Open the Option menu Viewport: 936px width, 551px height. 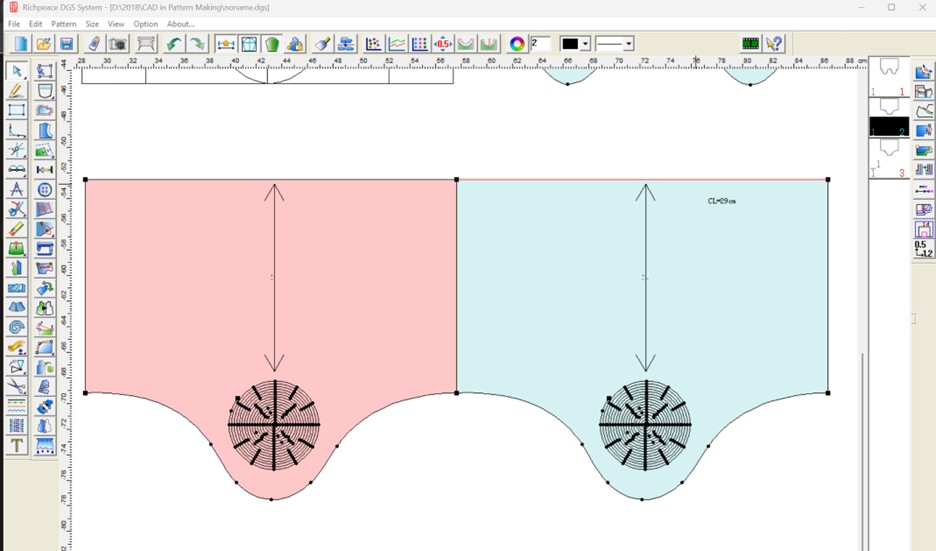146,24
